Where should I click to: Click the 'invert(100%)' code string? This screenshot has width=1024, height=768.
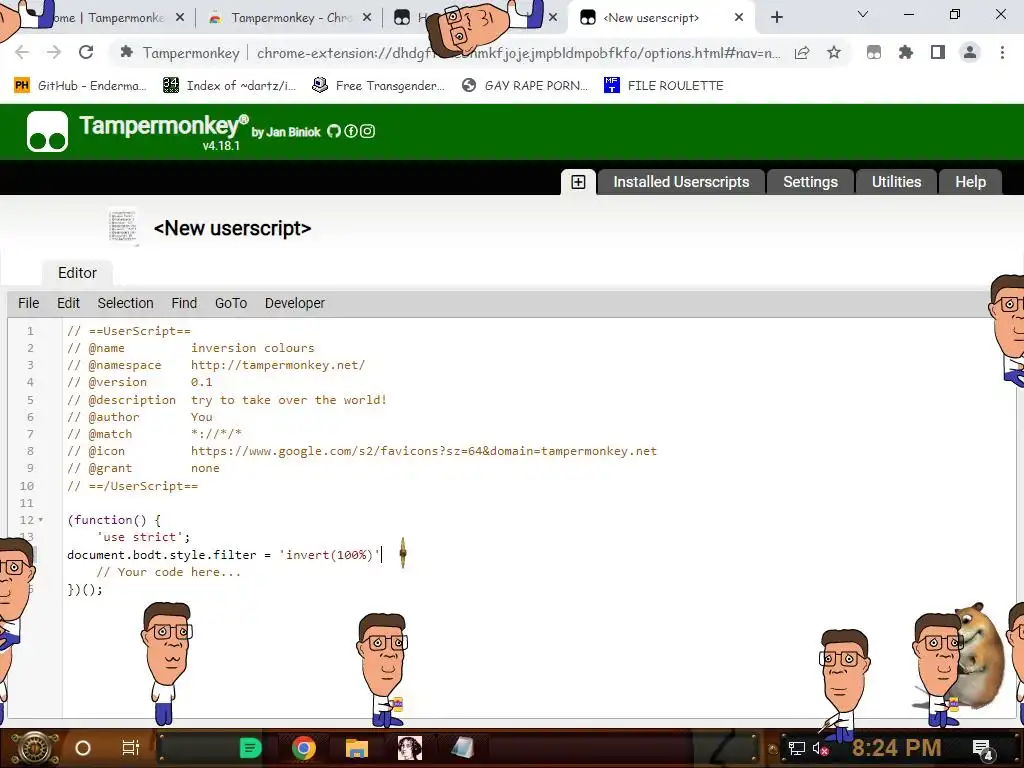pyautogui.click(x=329, y=555)
